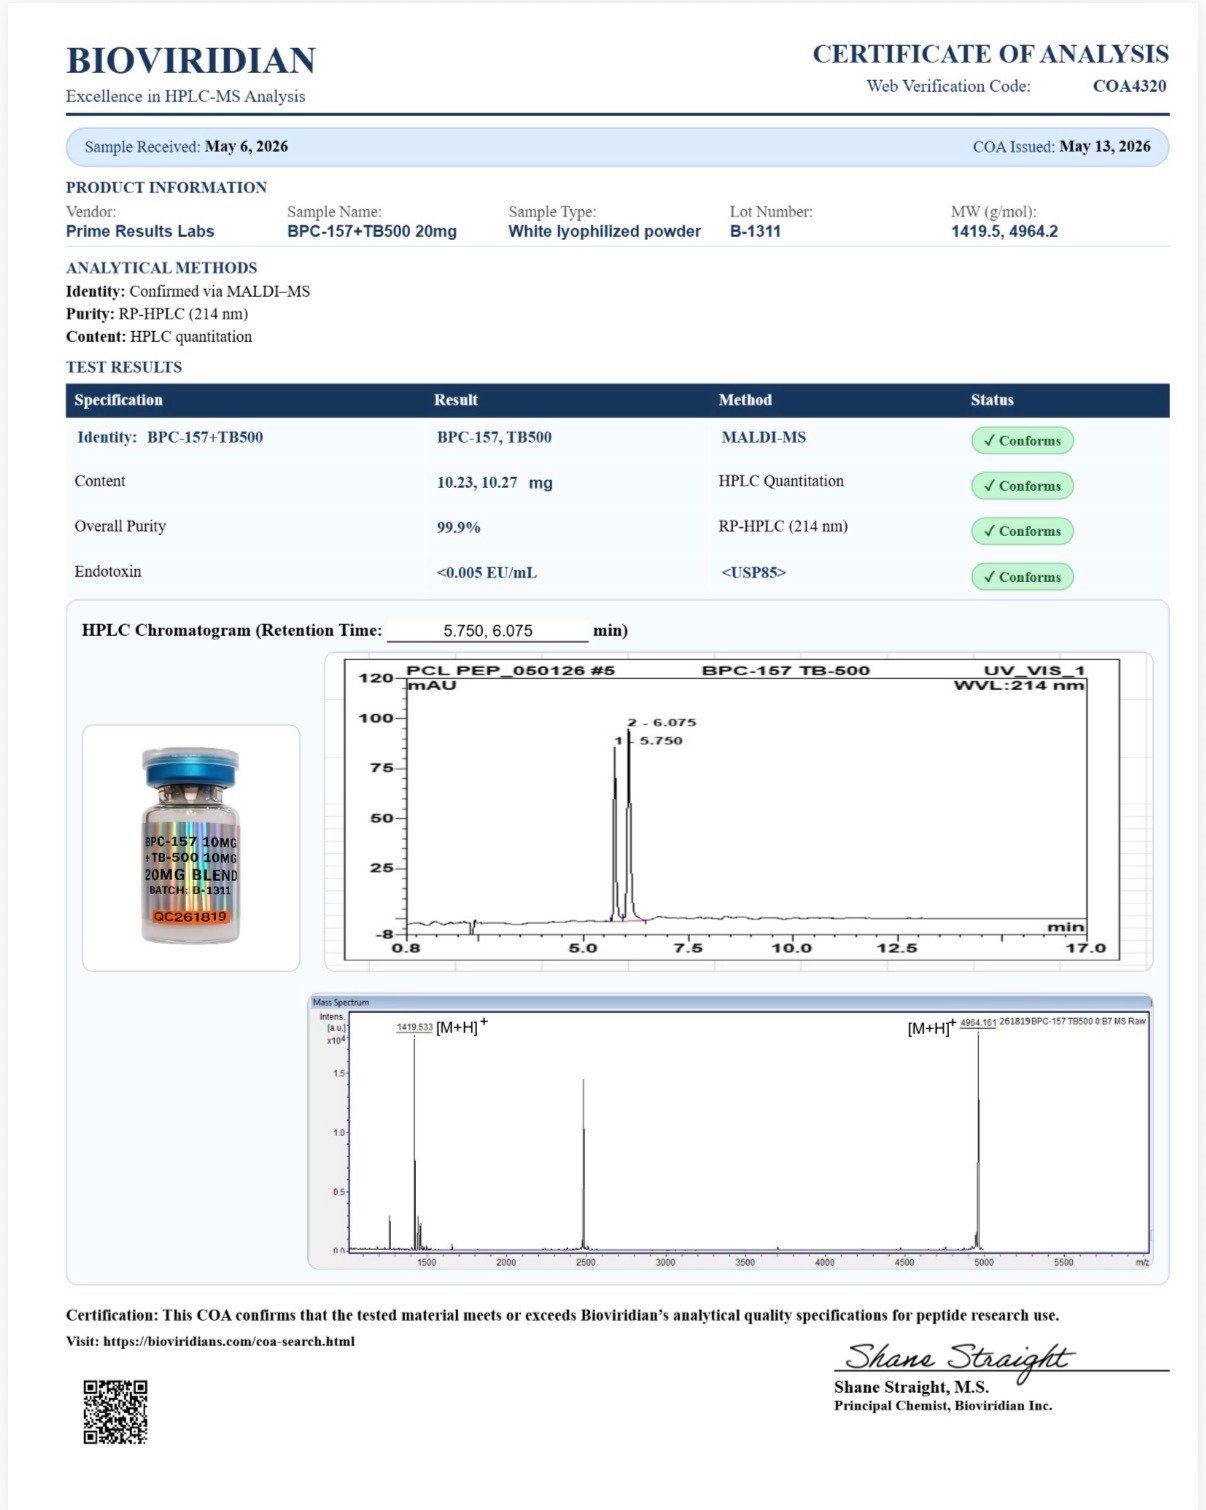Click the 4964.161 mass peak label
Viewport: 1206px width, 1510px height.
click(978, 1022)
